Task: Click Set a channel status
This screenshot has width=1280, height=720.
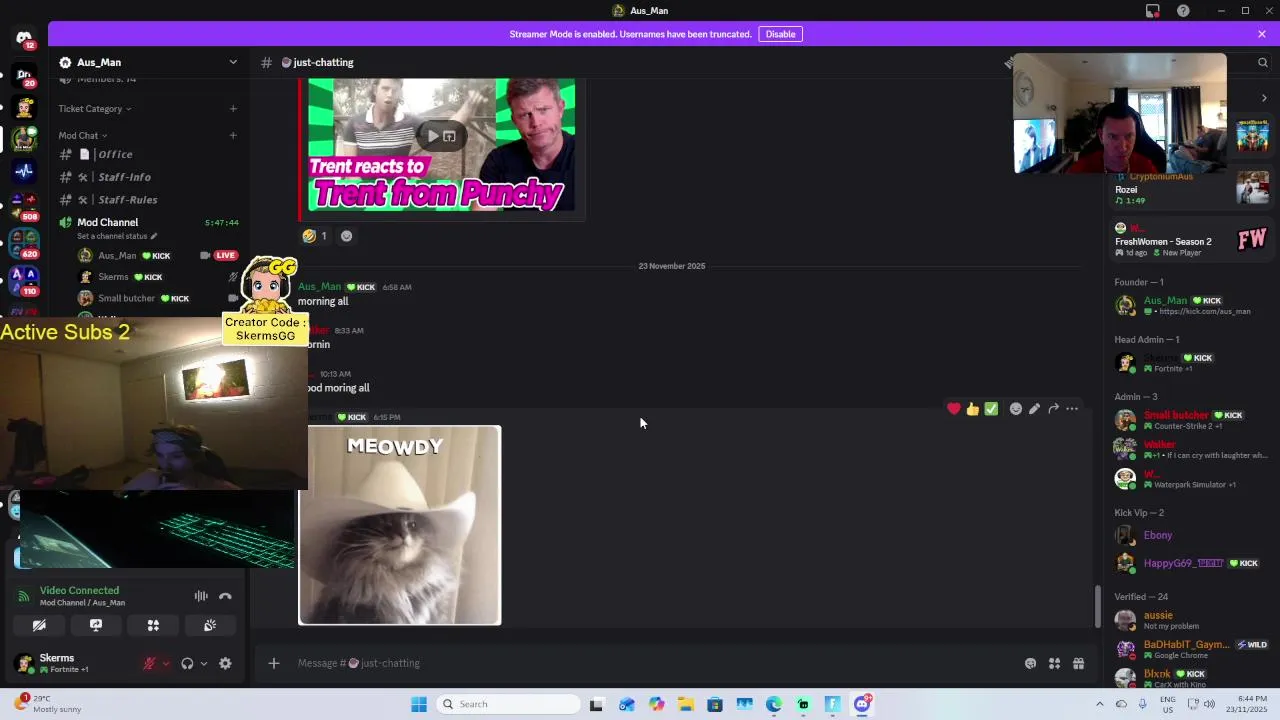Action: [x=117, y=236]
